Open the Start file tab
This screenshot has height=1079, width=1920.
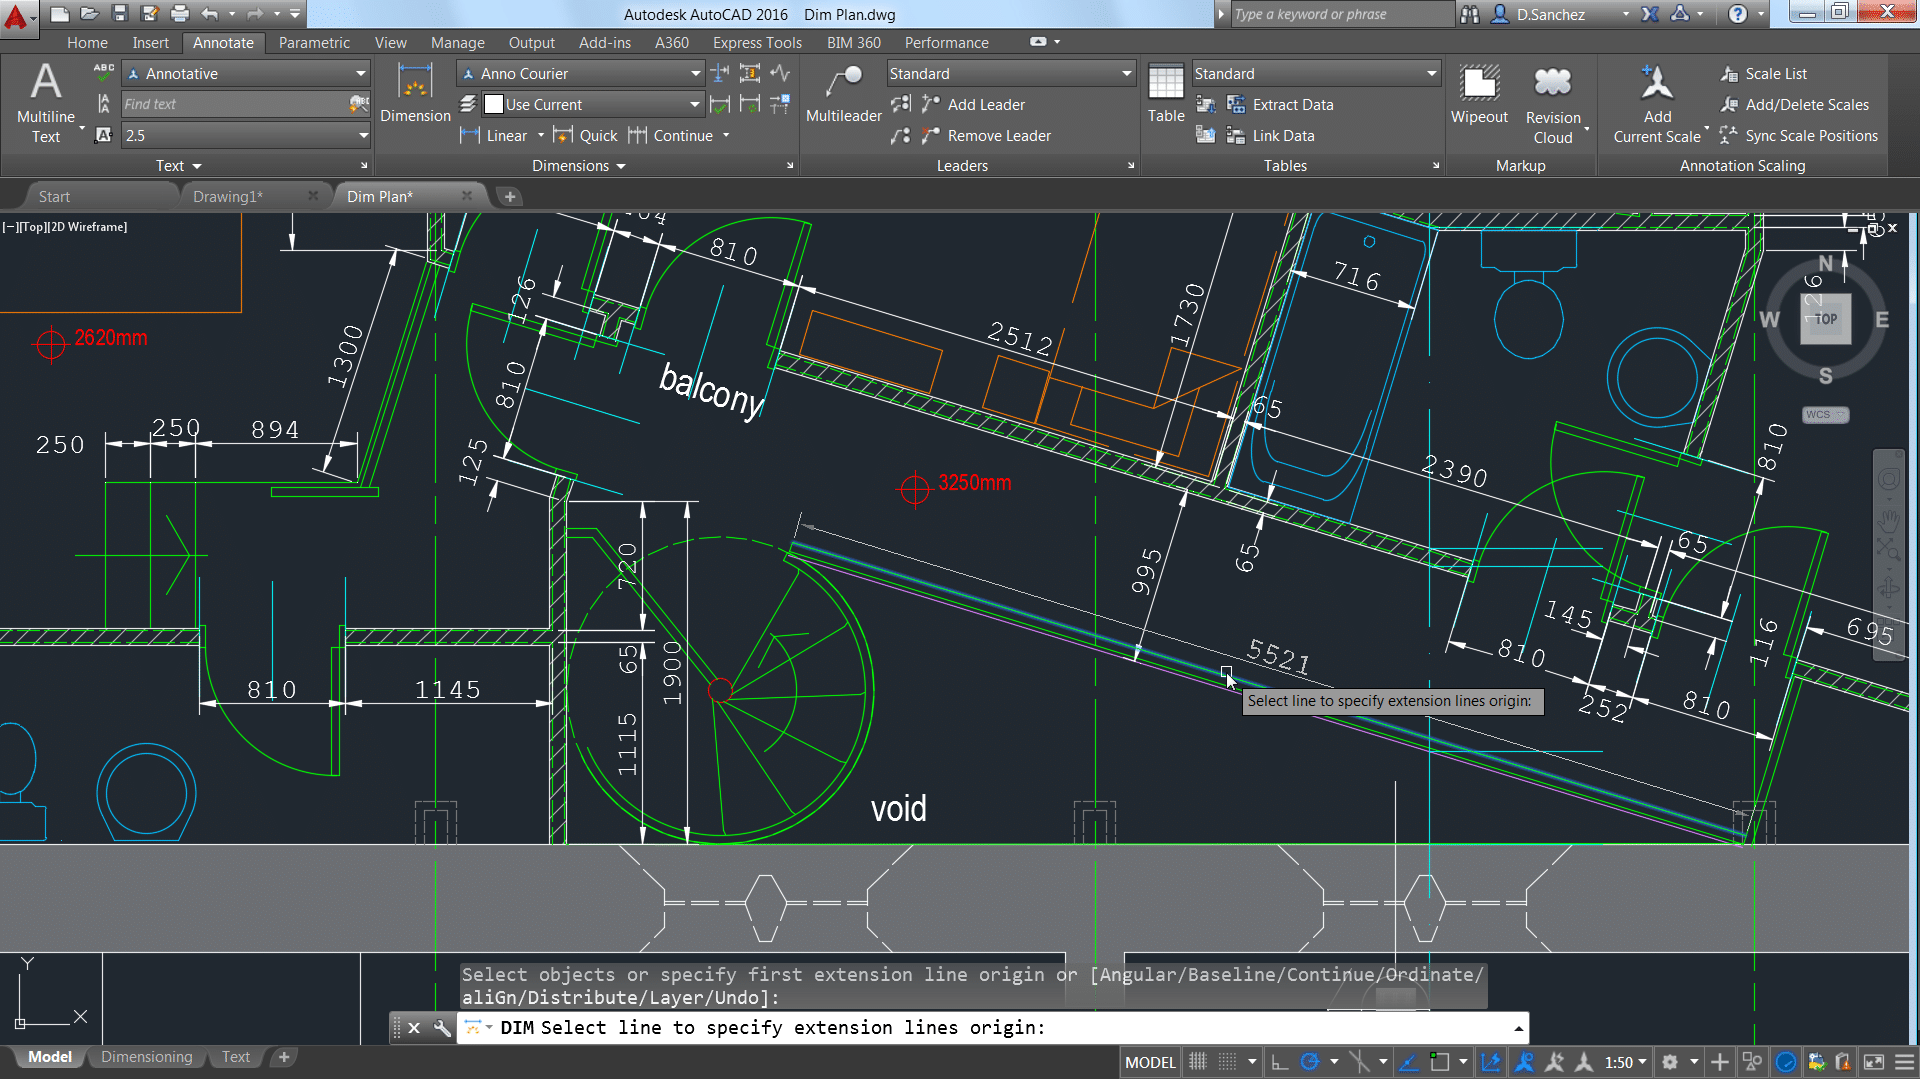(x=54, y=196)
